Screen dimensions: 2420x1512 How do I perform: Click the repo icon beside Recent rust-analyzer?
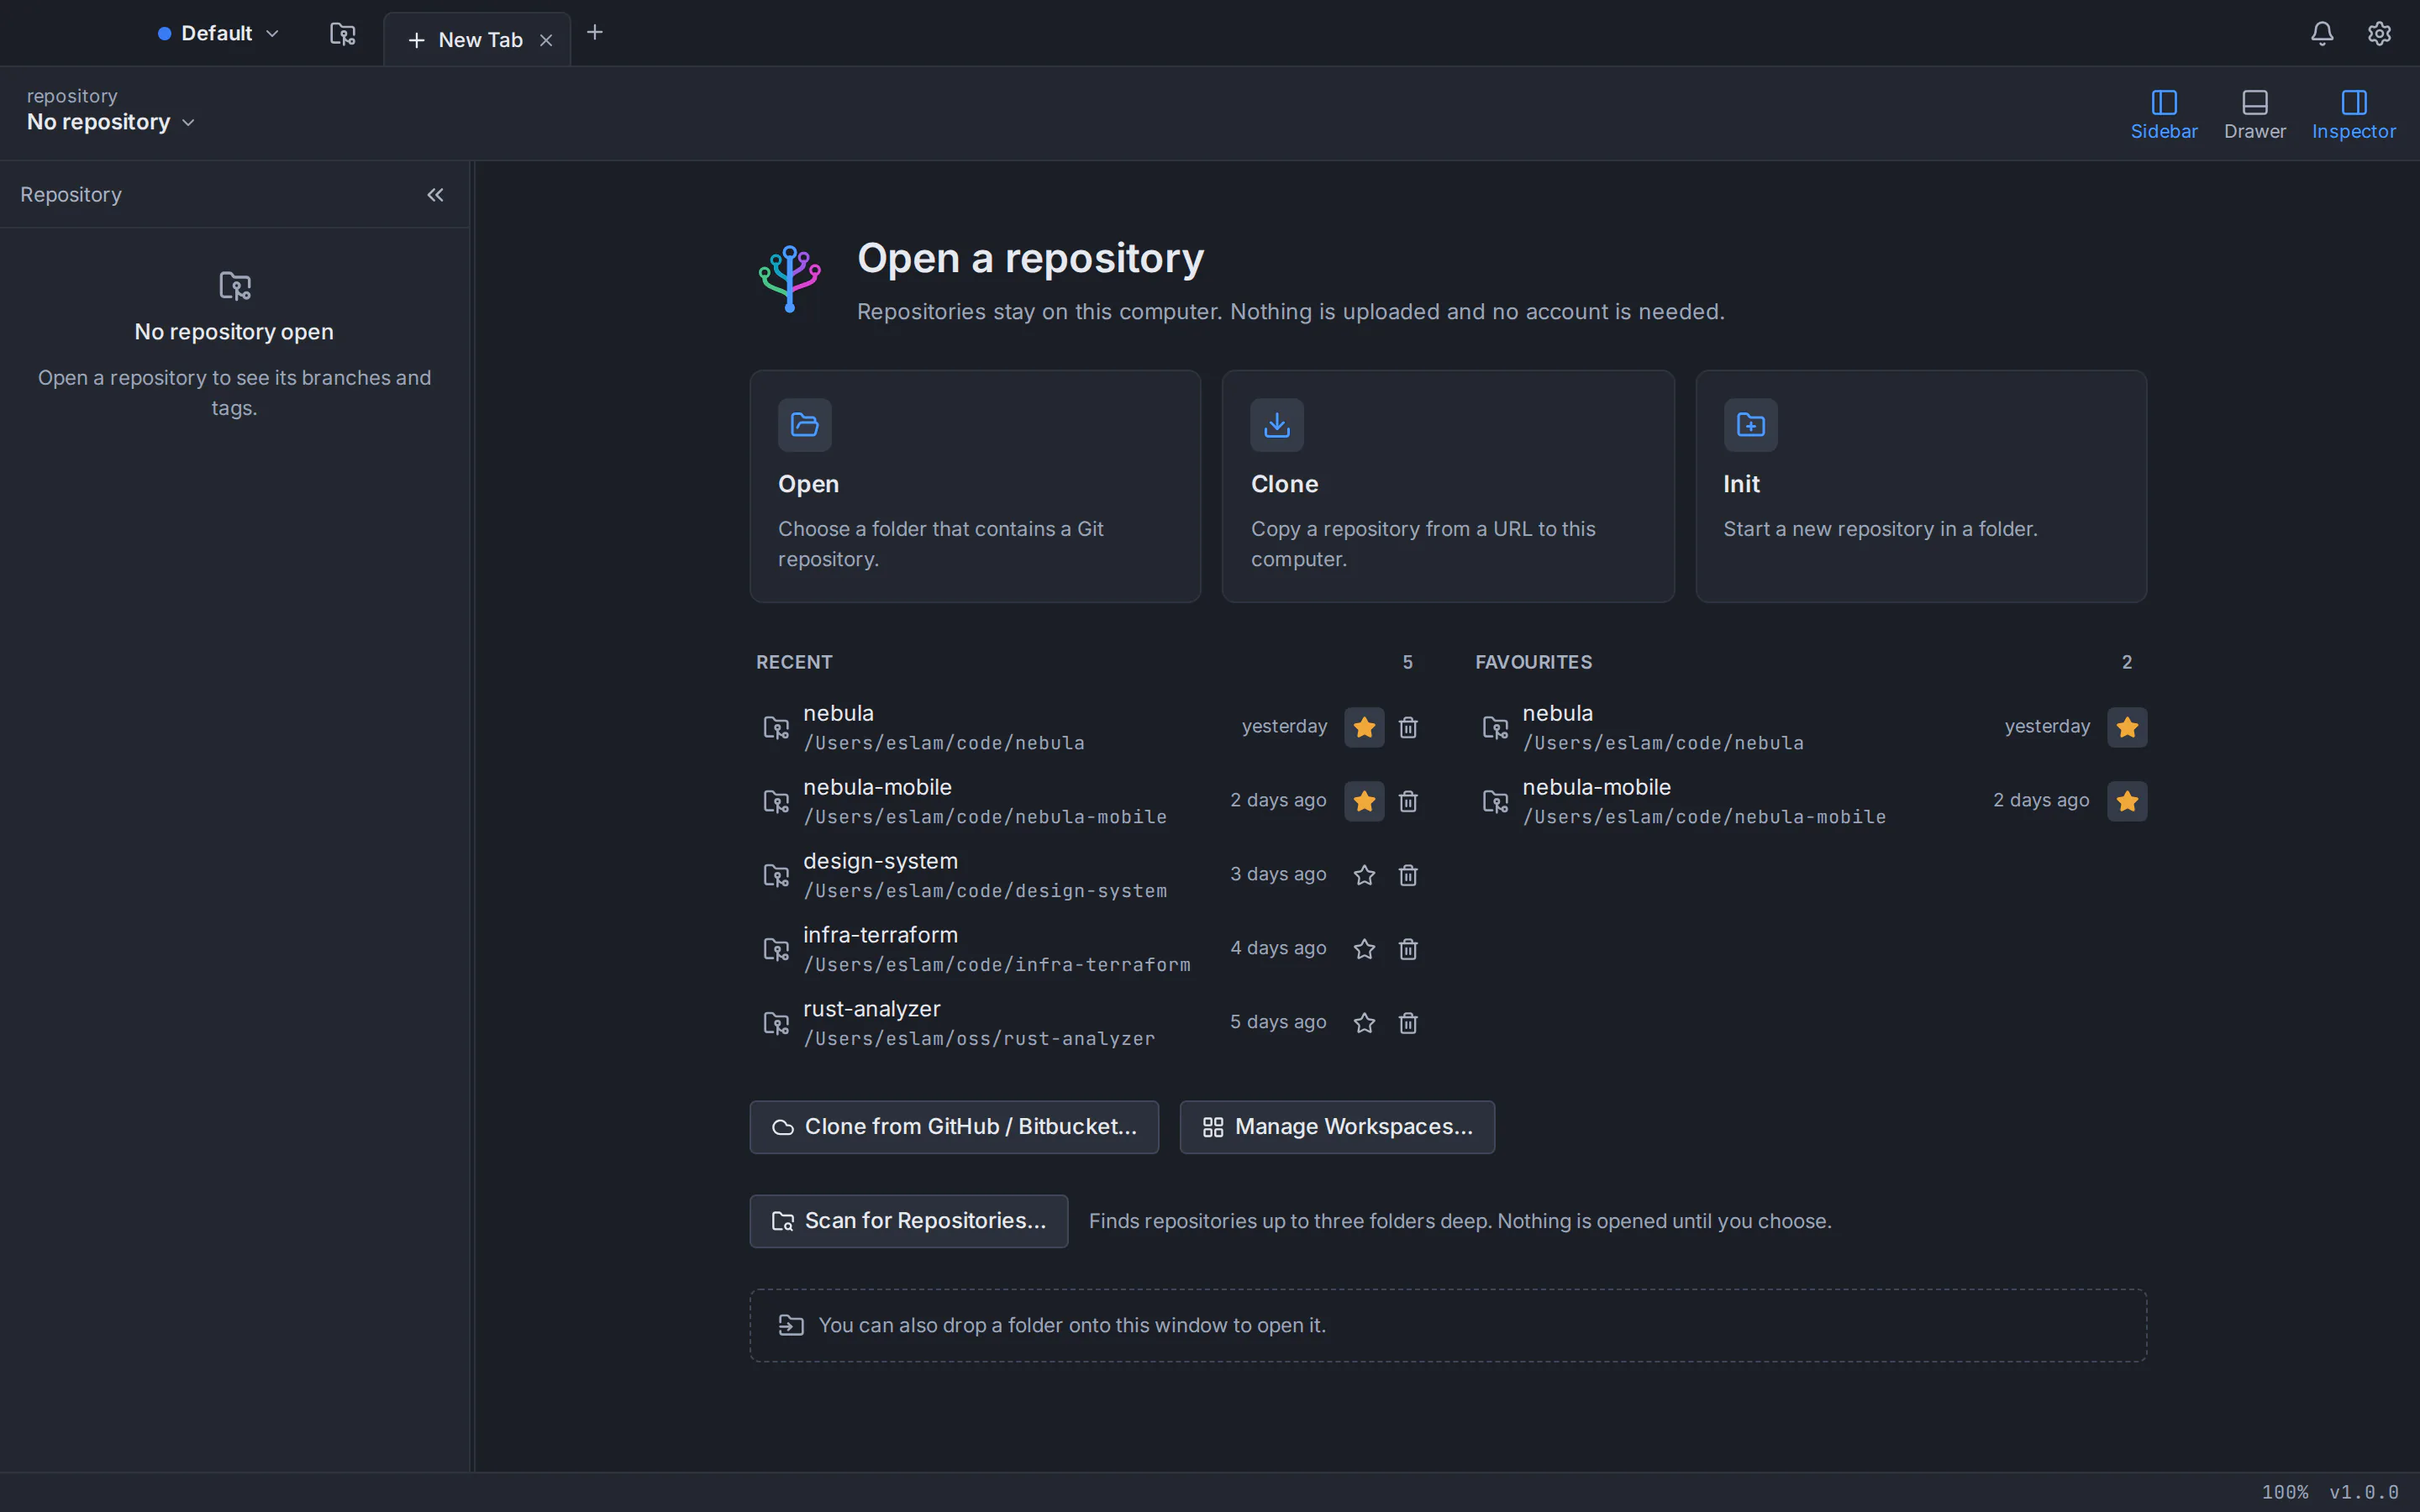point(776,1023)
